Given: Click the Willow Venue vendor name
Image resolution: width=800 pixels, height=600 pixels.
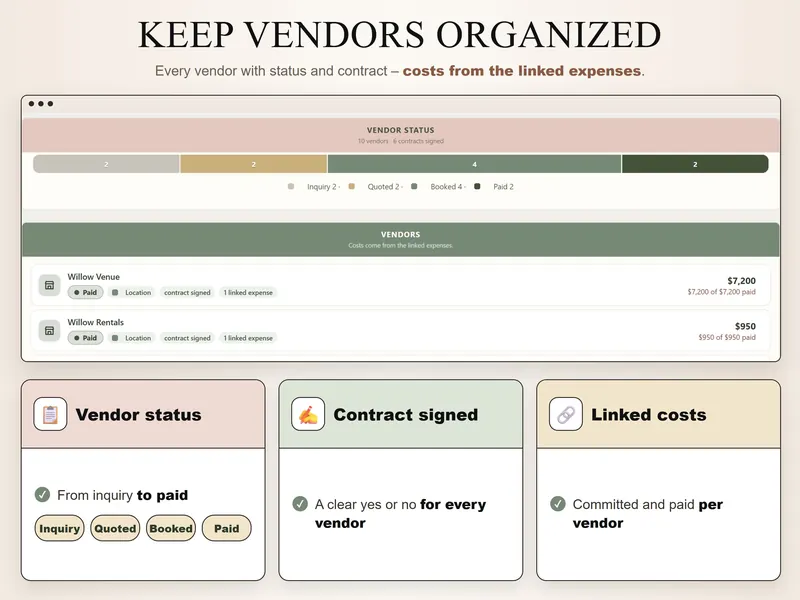Looking at the screenshot, I should click(93, 277).
